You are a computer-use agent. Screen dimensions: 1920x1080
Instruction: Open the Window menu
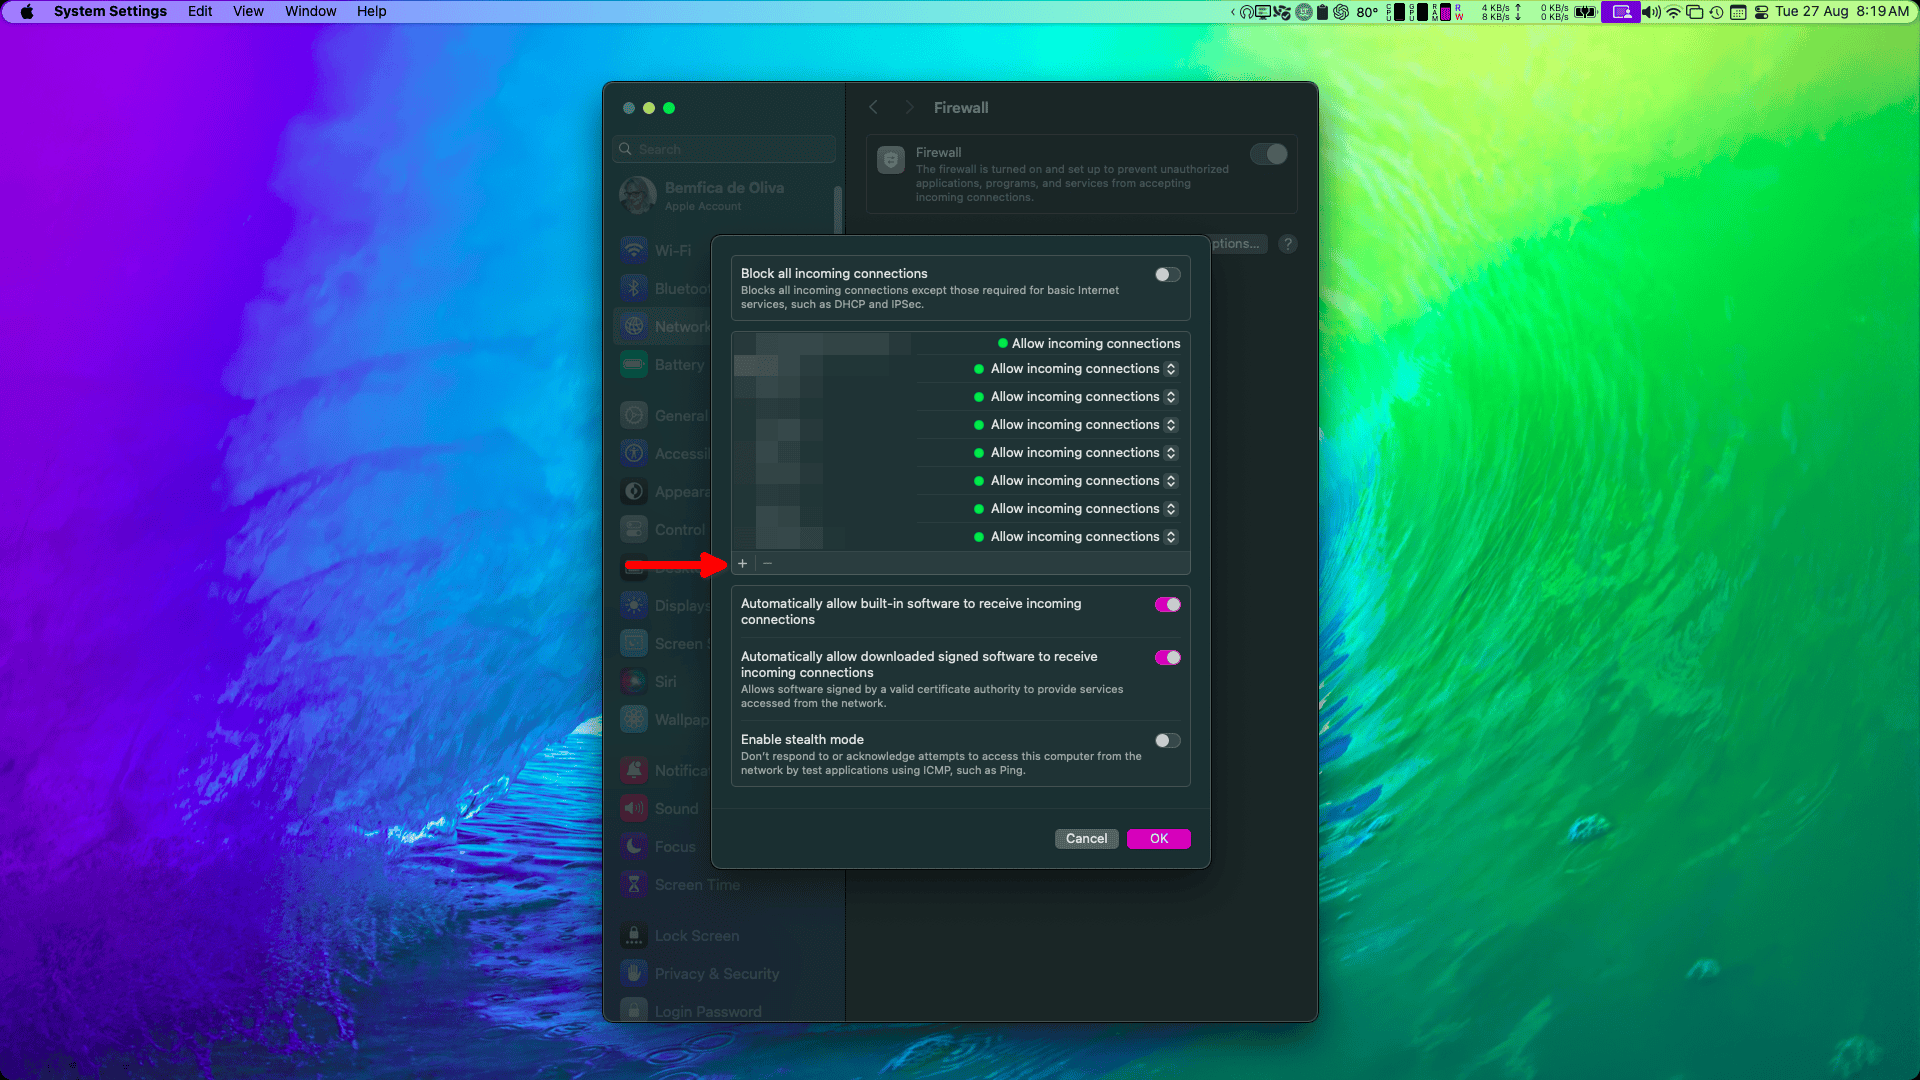coord(309,11)
